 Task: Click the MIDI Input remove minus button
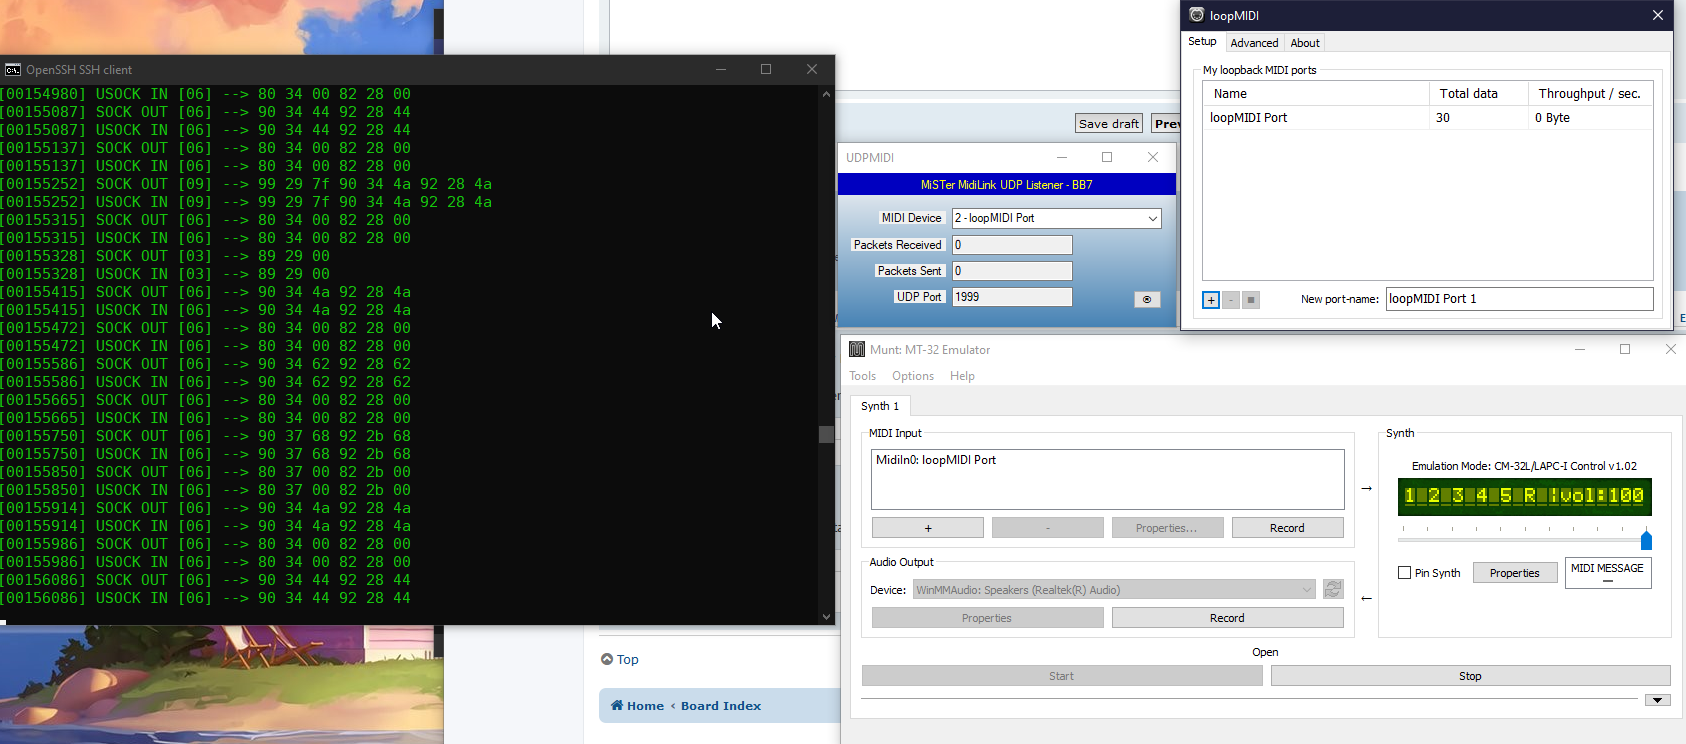coord(1048,528)
